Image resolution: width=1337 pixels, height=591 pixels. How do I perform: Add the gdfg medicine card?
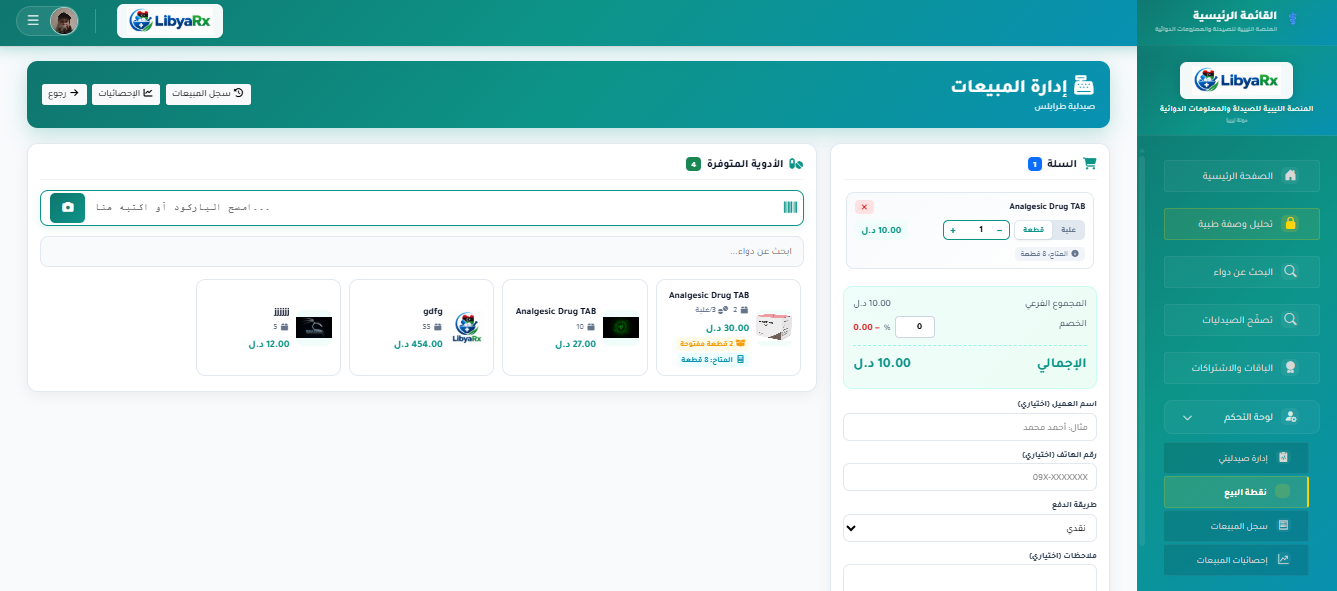(x=421, y=327)
